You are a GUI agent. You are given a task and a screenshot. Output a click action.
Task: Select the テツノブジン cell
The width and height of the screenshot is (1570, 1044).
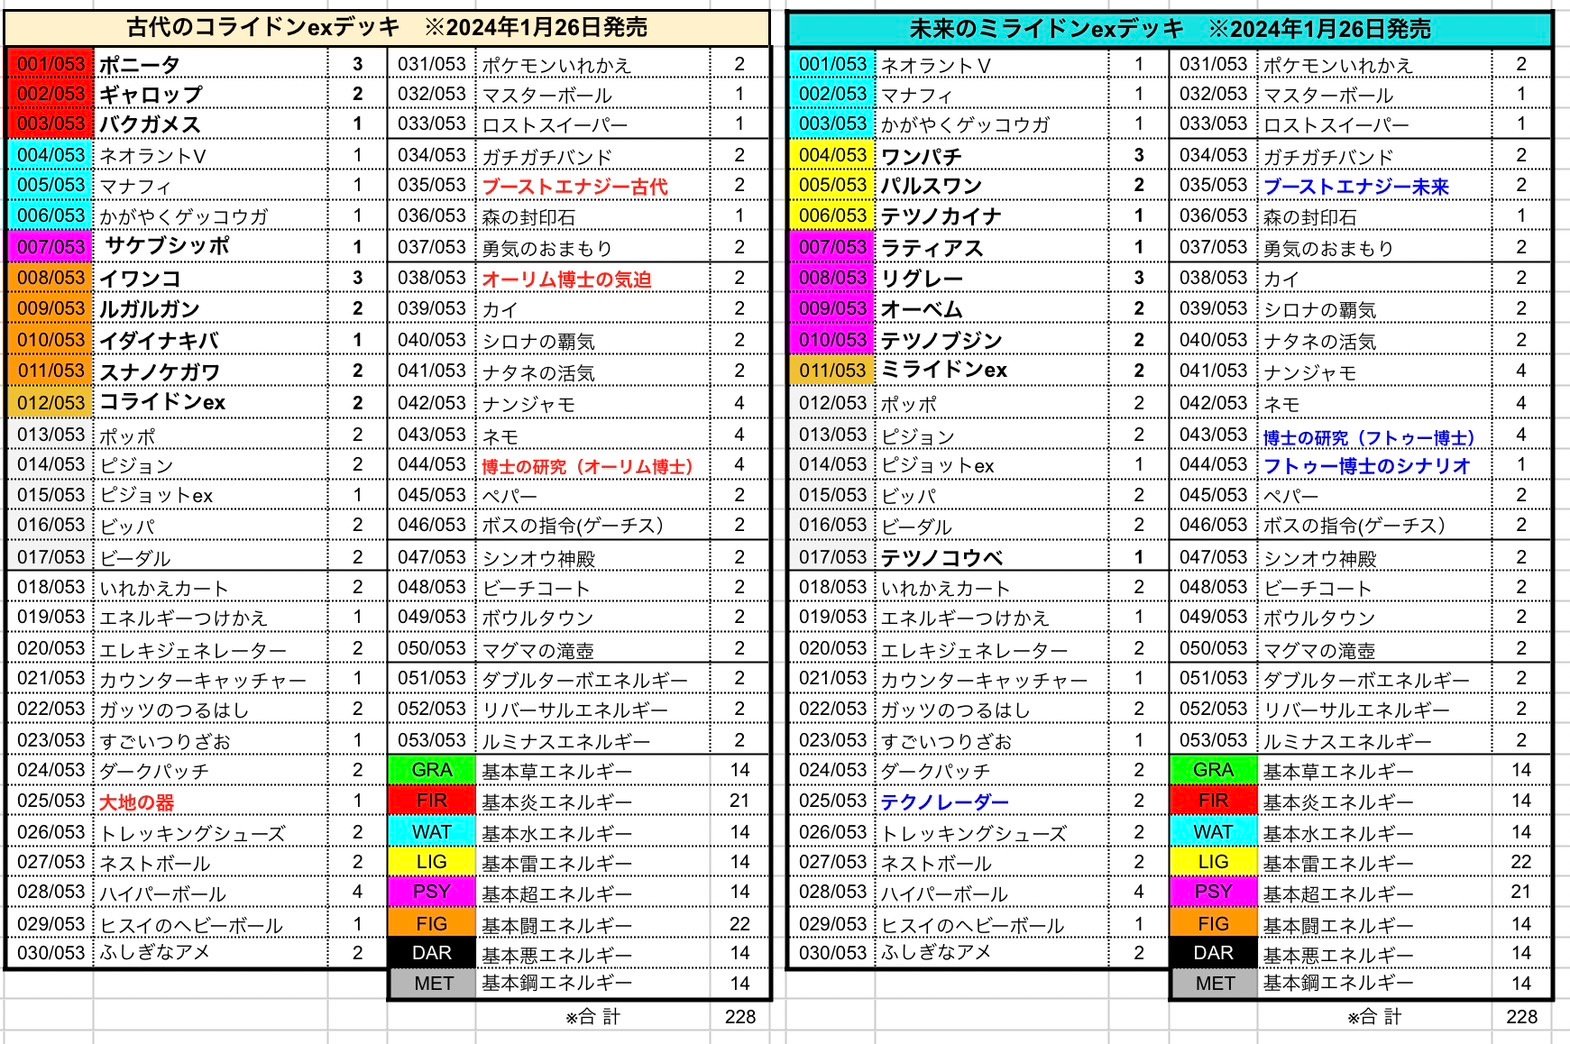[992, 340]
